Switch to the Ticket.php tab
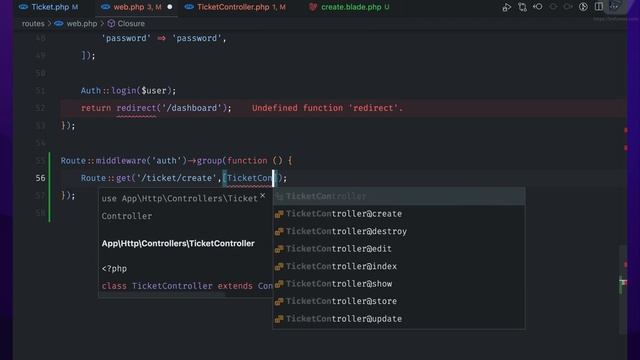 (48, 7)
